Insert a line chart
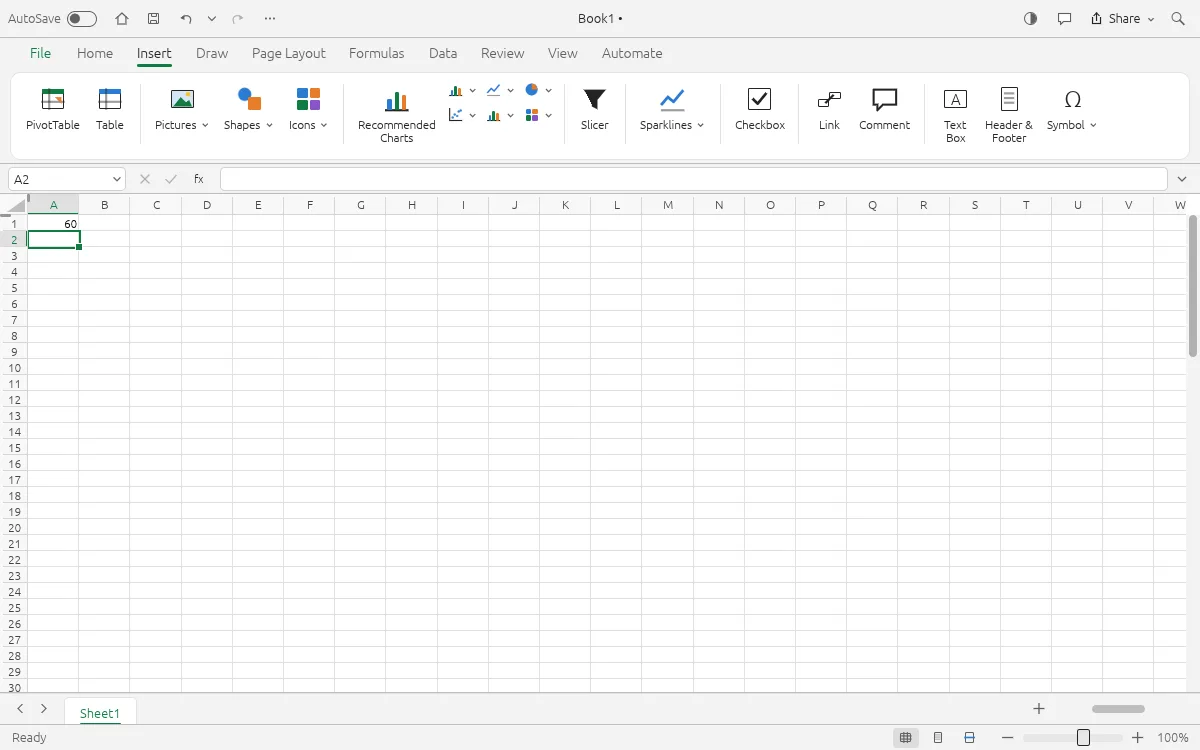 pyautogui.click(x=494, y=90)
